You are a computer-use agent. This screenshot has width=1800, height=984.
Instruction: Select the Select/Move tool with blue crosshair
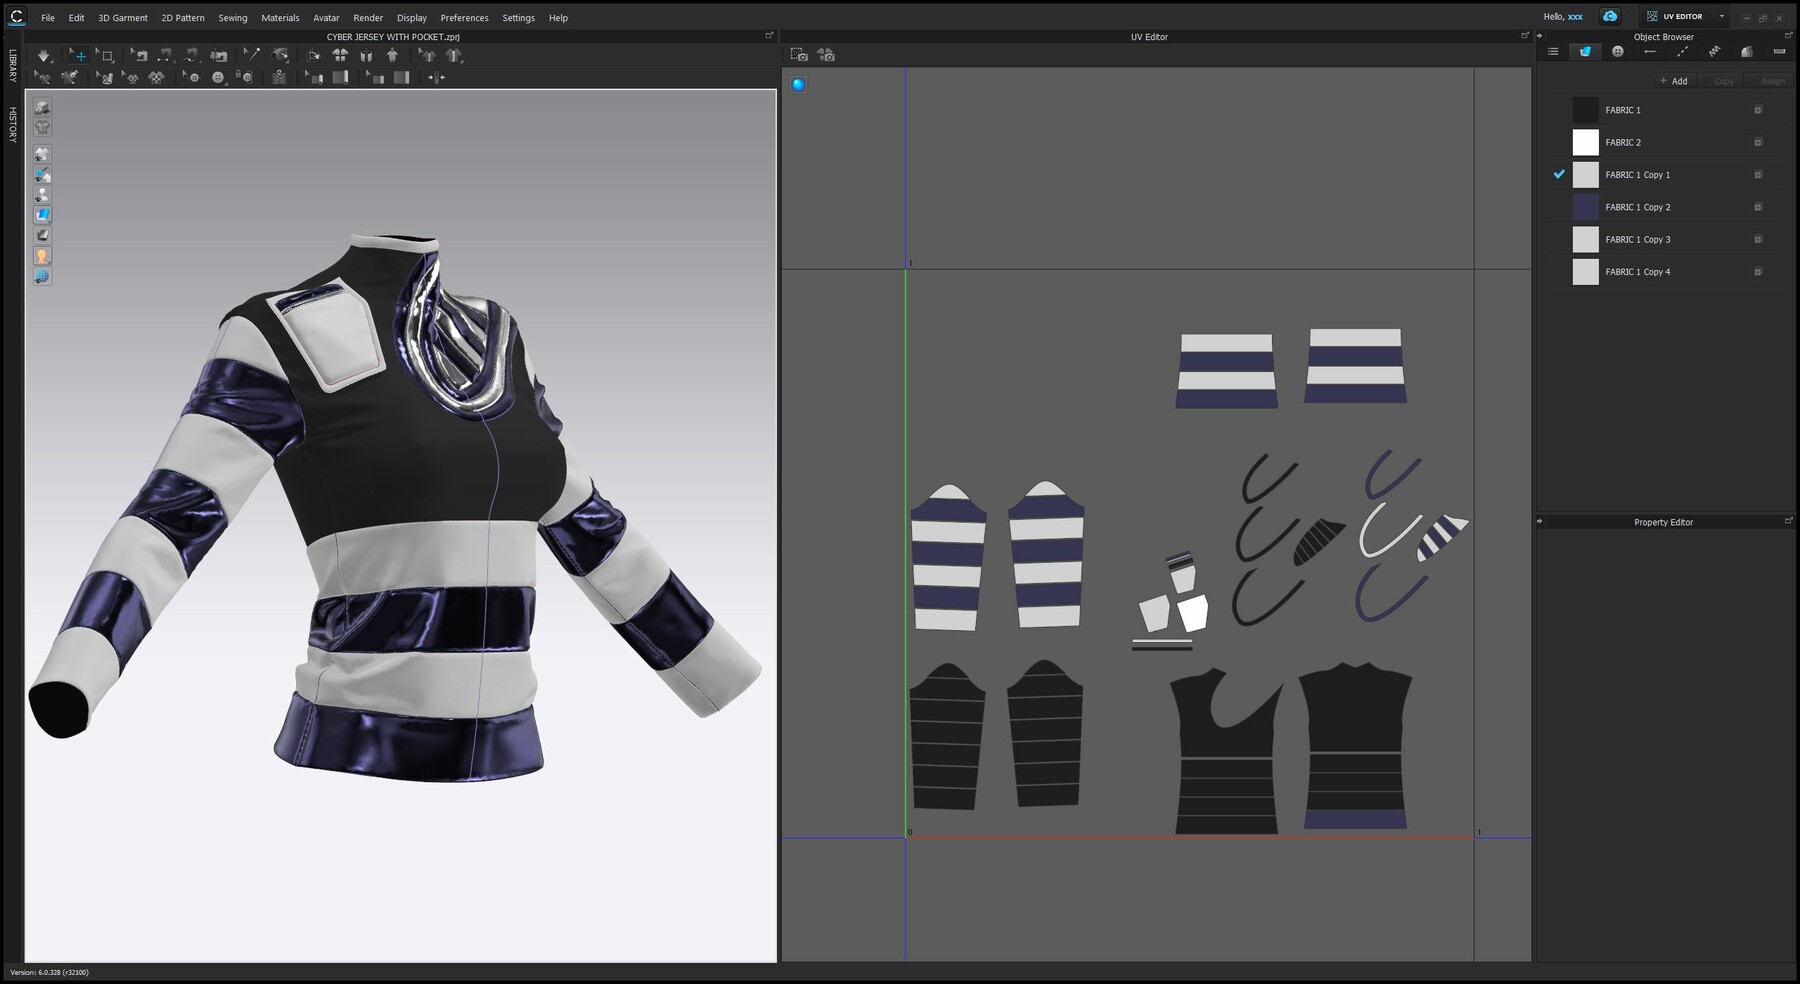78,56
